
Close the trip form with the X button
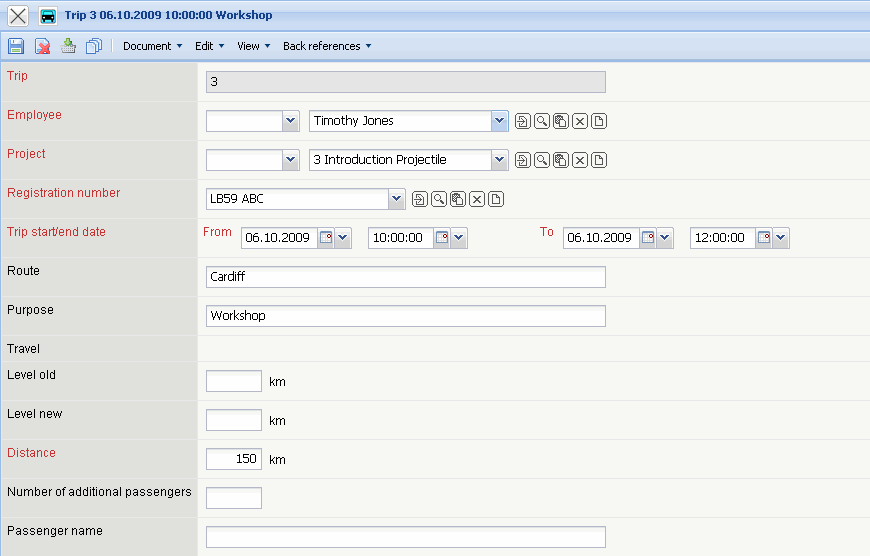point(18,16)
